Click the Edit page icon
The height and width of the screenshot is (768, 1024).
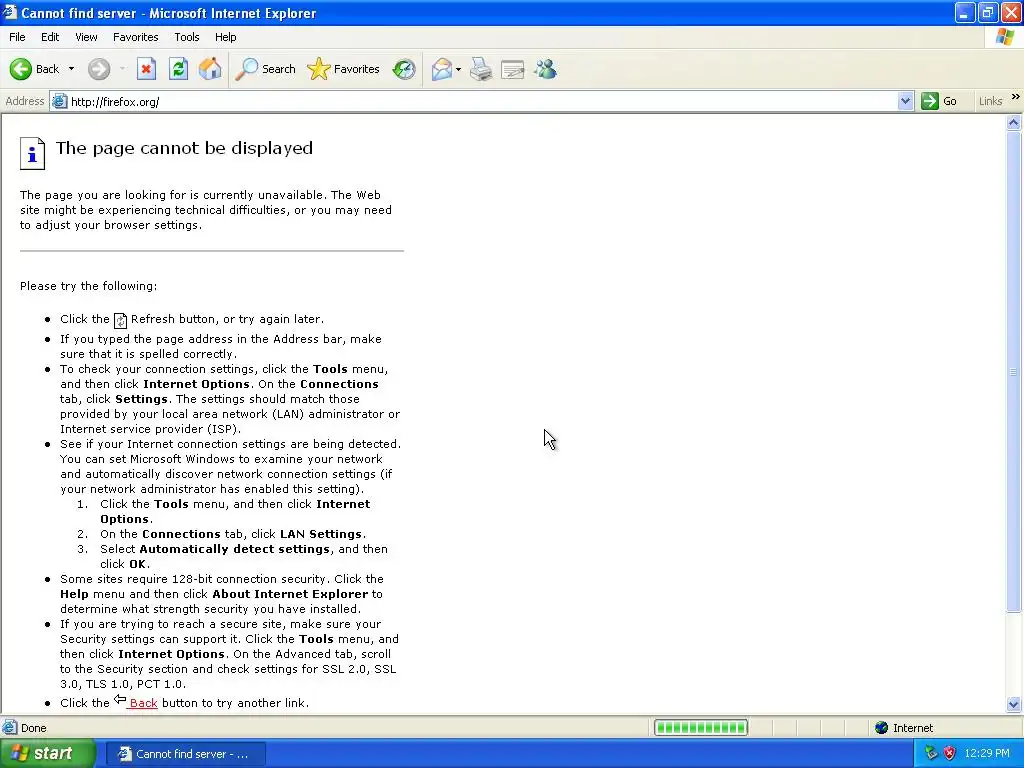coord(513,69)
